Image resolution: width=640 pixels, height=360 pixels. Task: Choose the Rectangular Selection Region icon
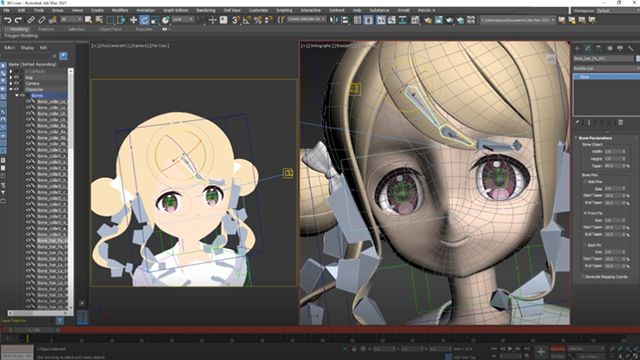pos(110,20)
